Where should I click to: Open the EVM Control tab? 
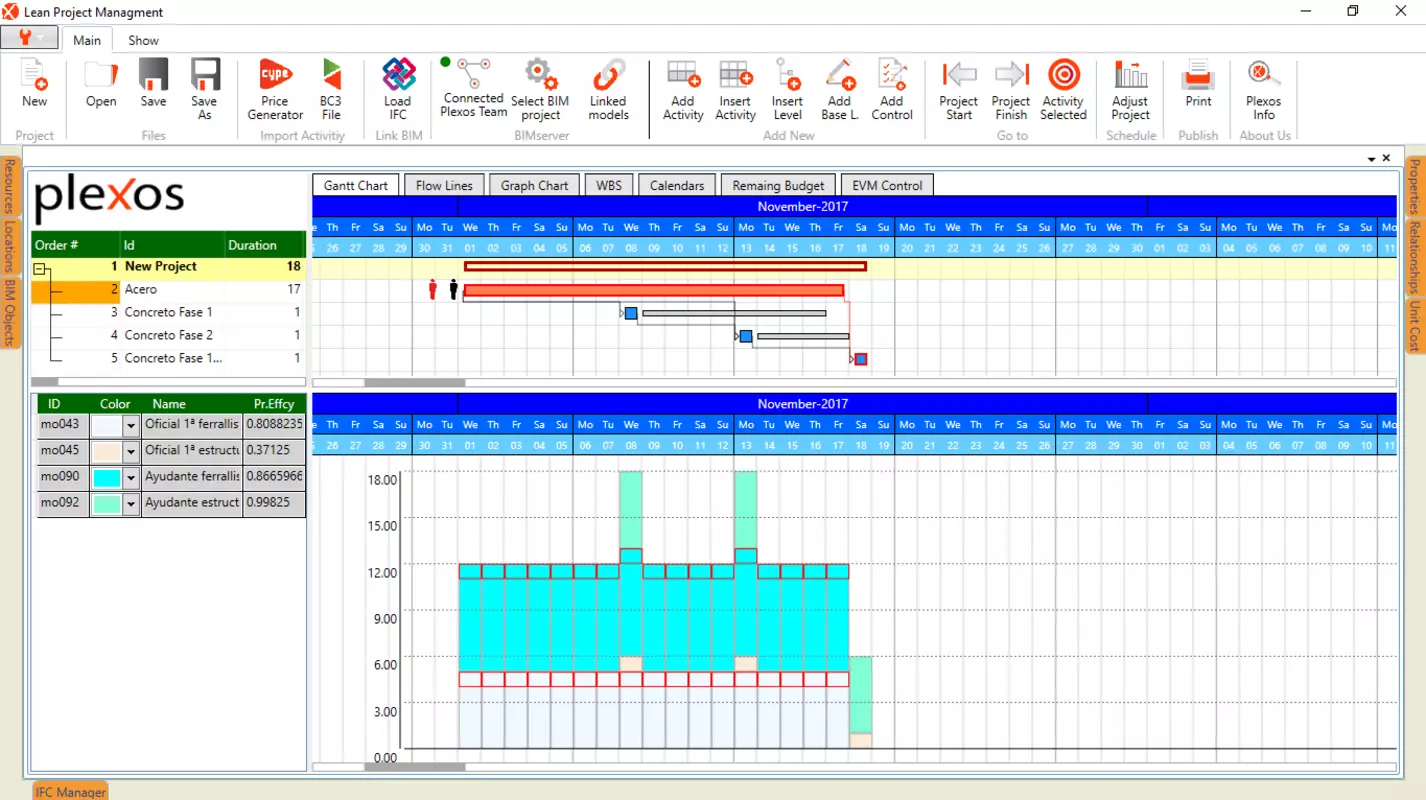[x=887, y=185]
